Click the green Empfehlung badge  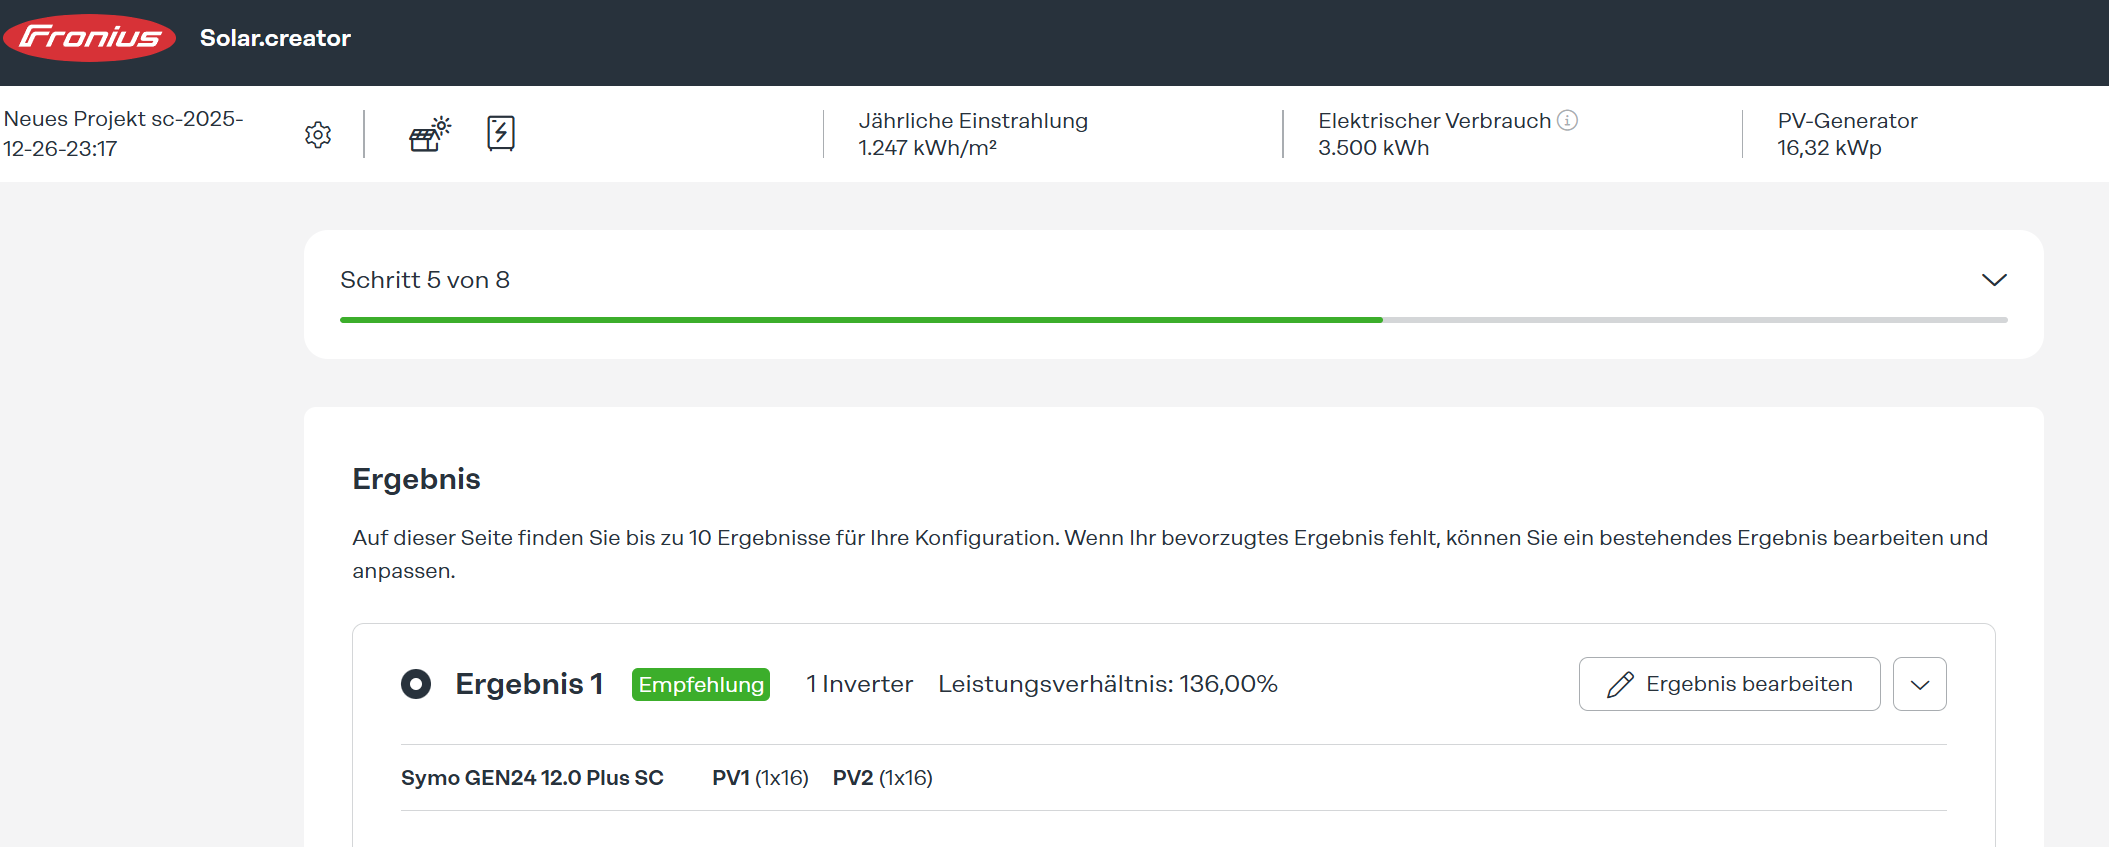point(701,684)
